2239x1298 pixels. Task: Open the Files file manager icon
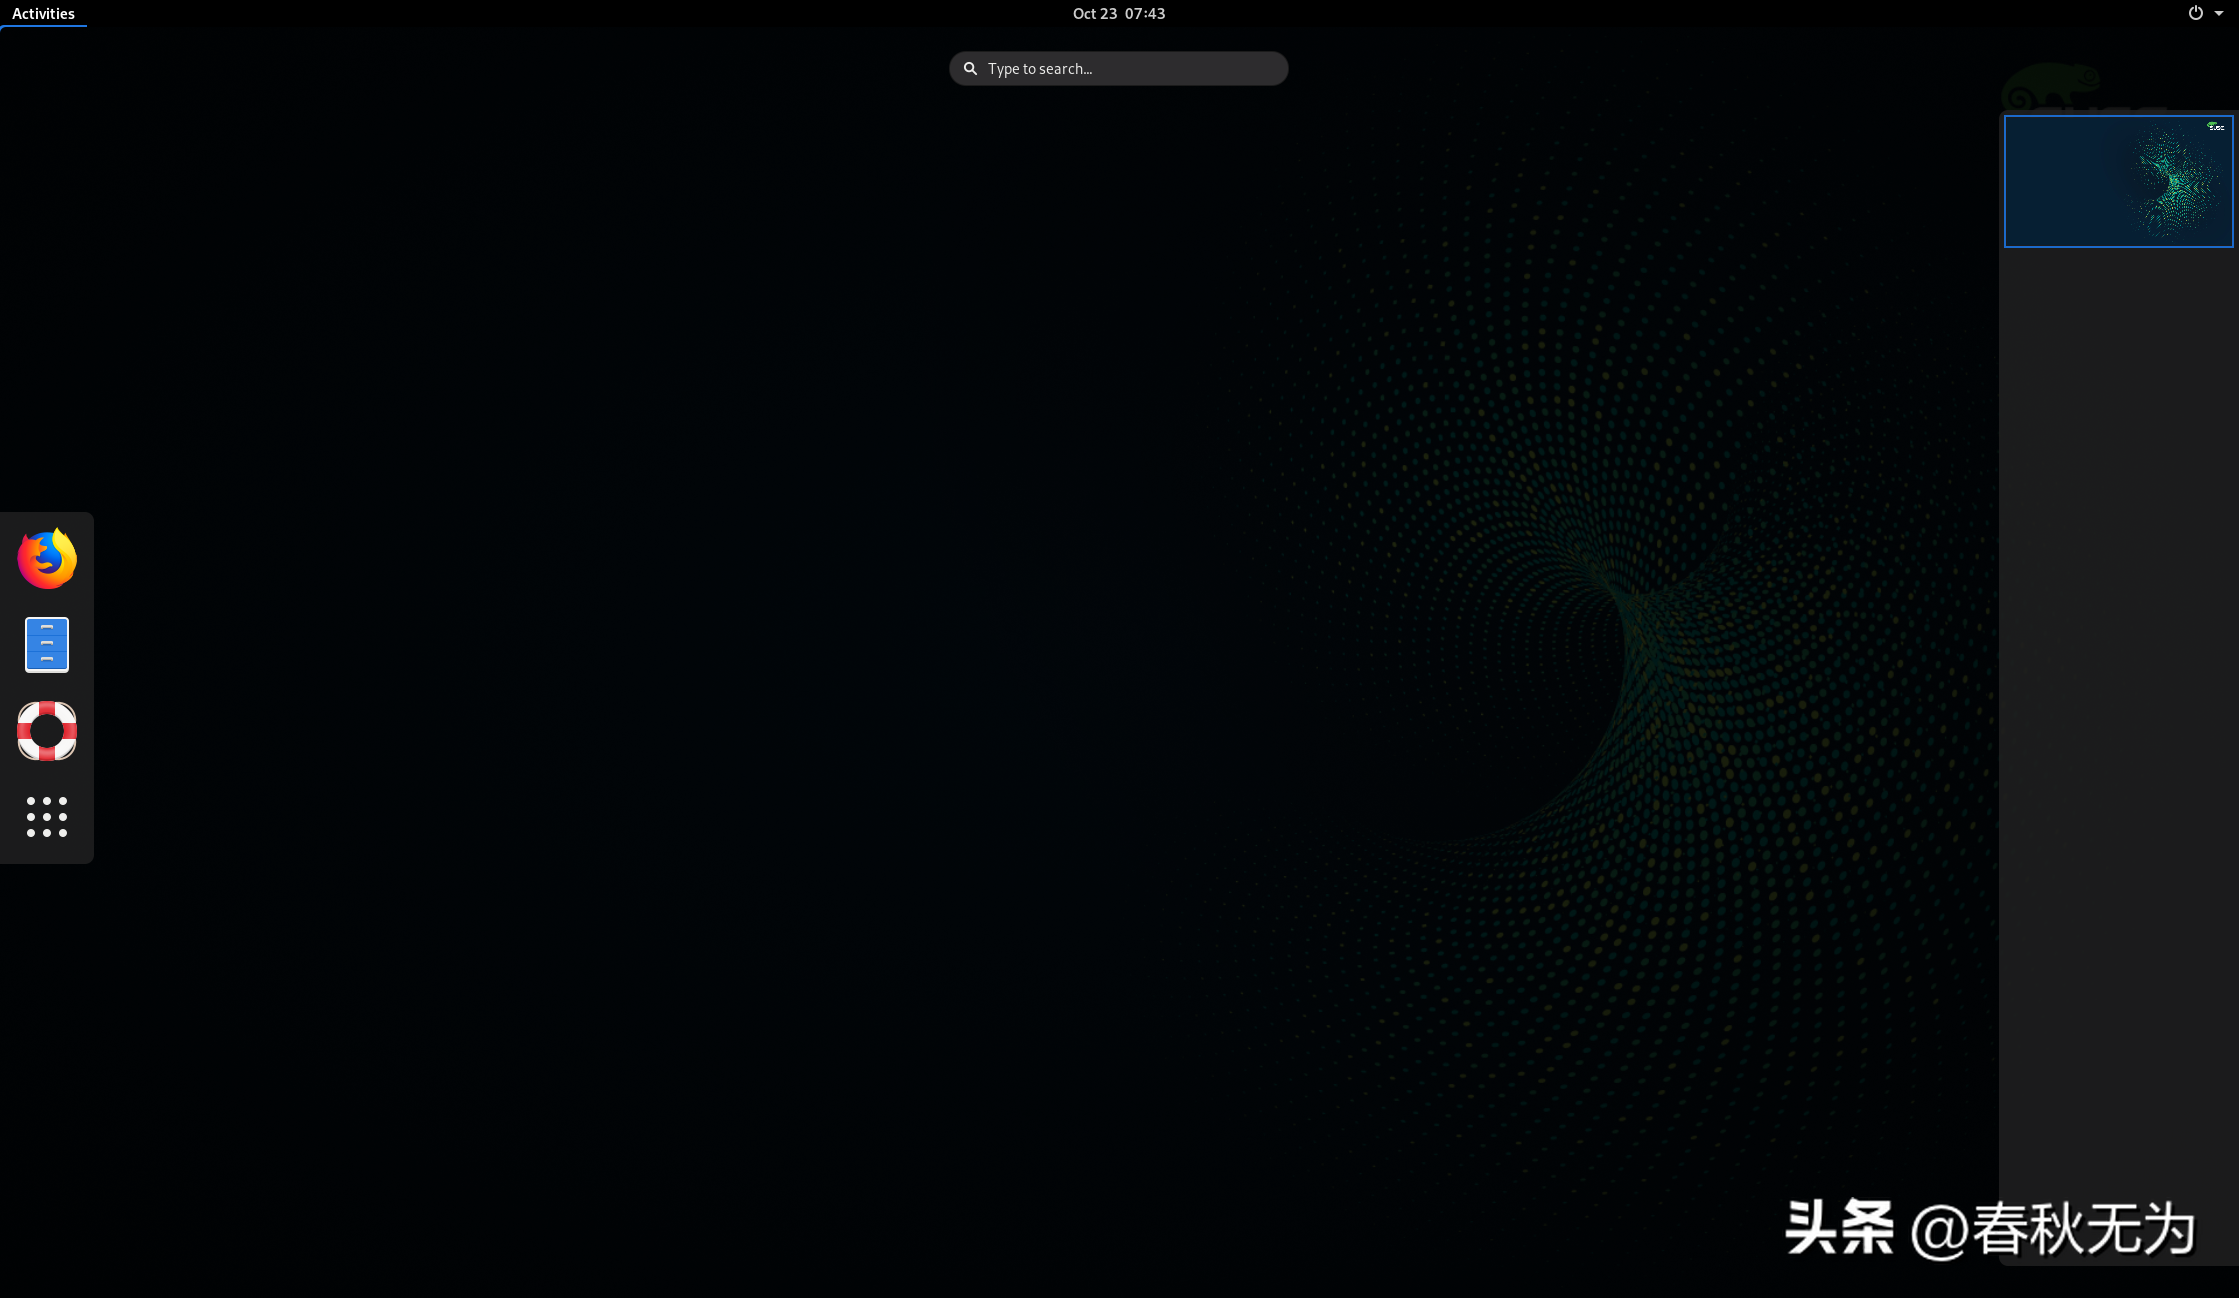(x=47, y=645)
